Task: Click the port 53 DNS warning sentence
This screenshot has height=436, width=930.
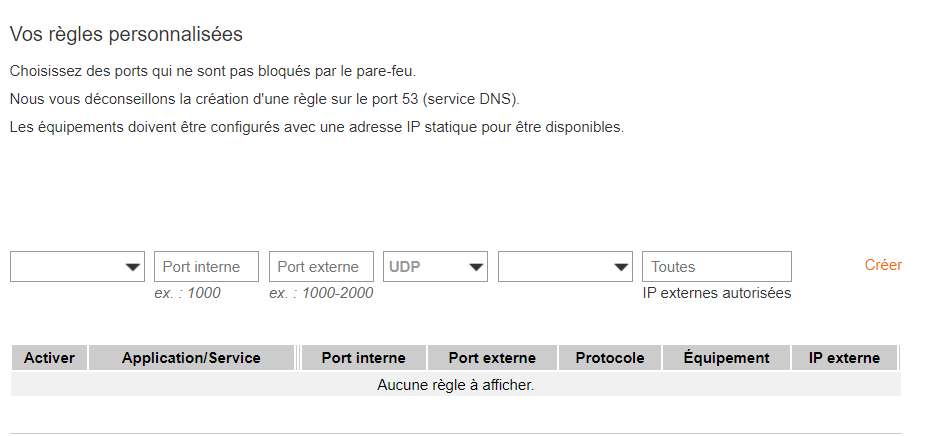Action: (265, 99)
